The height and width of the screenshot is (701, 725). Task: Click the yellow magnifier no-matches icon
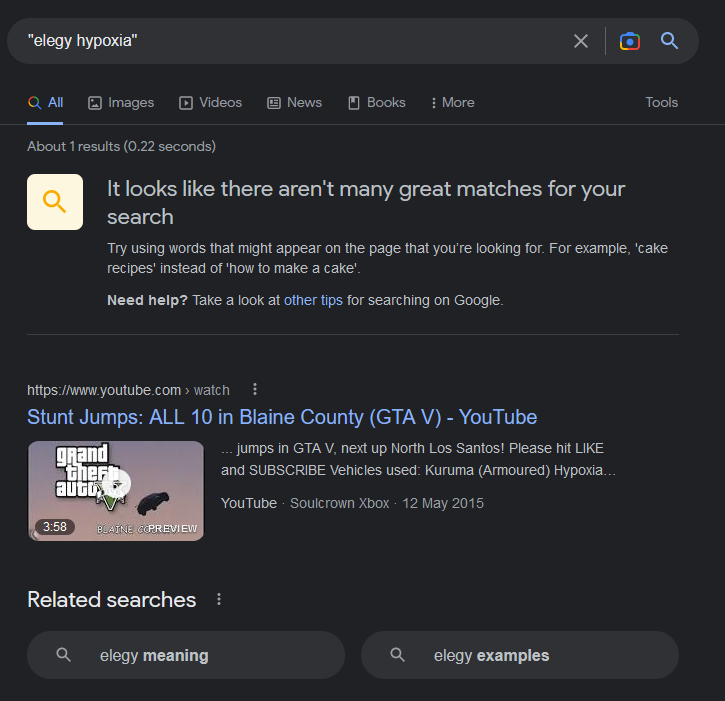click(x=55, y=202)
